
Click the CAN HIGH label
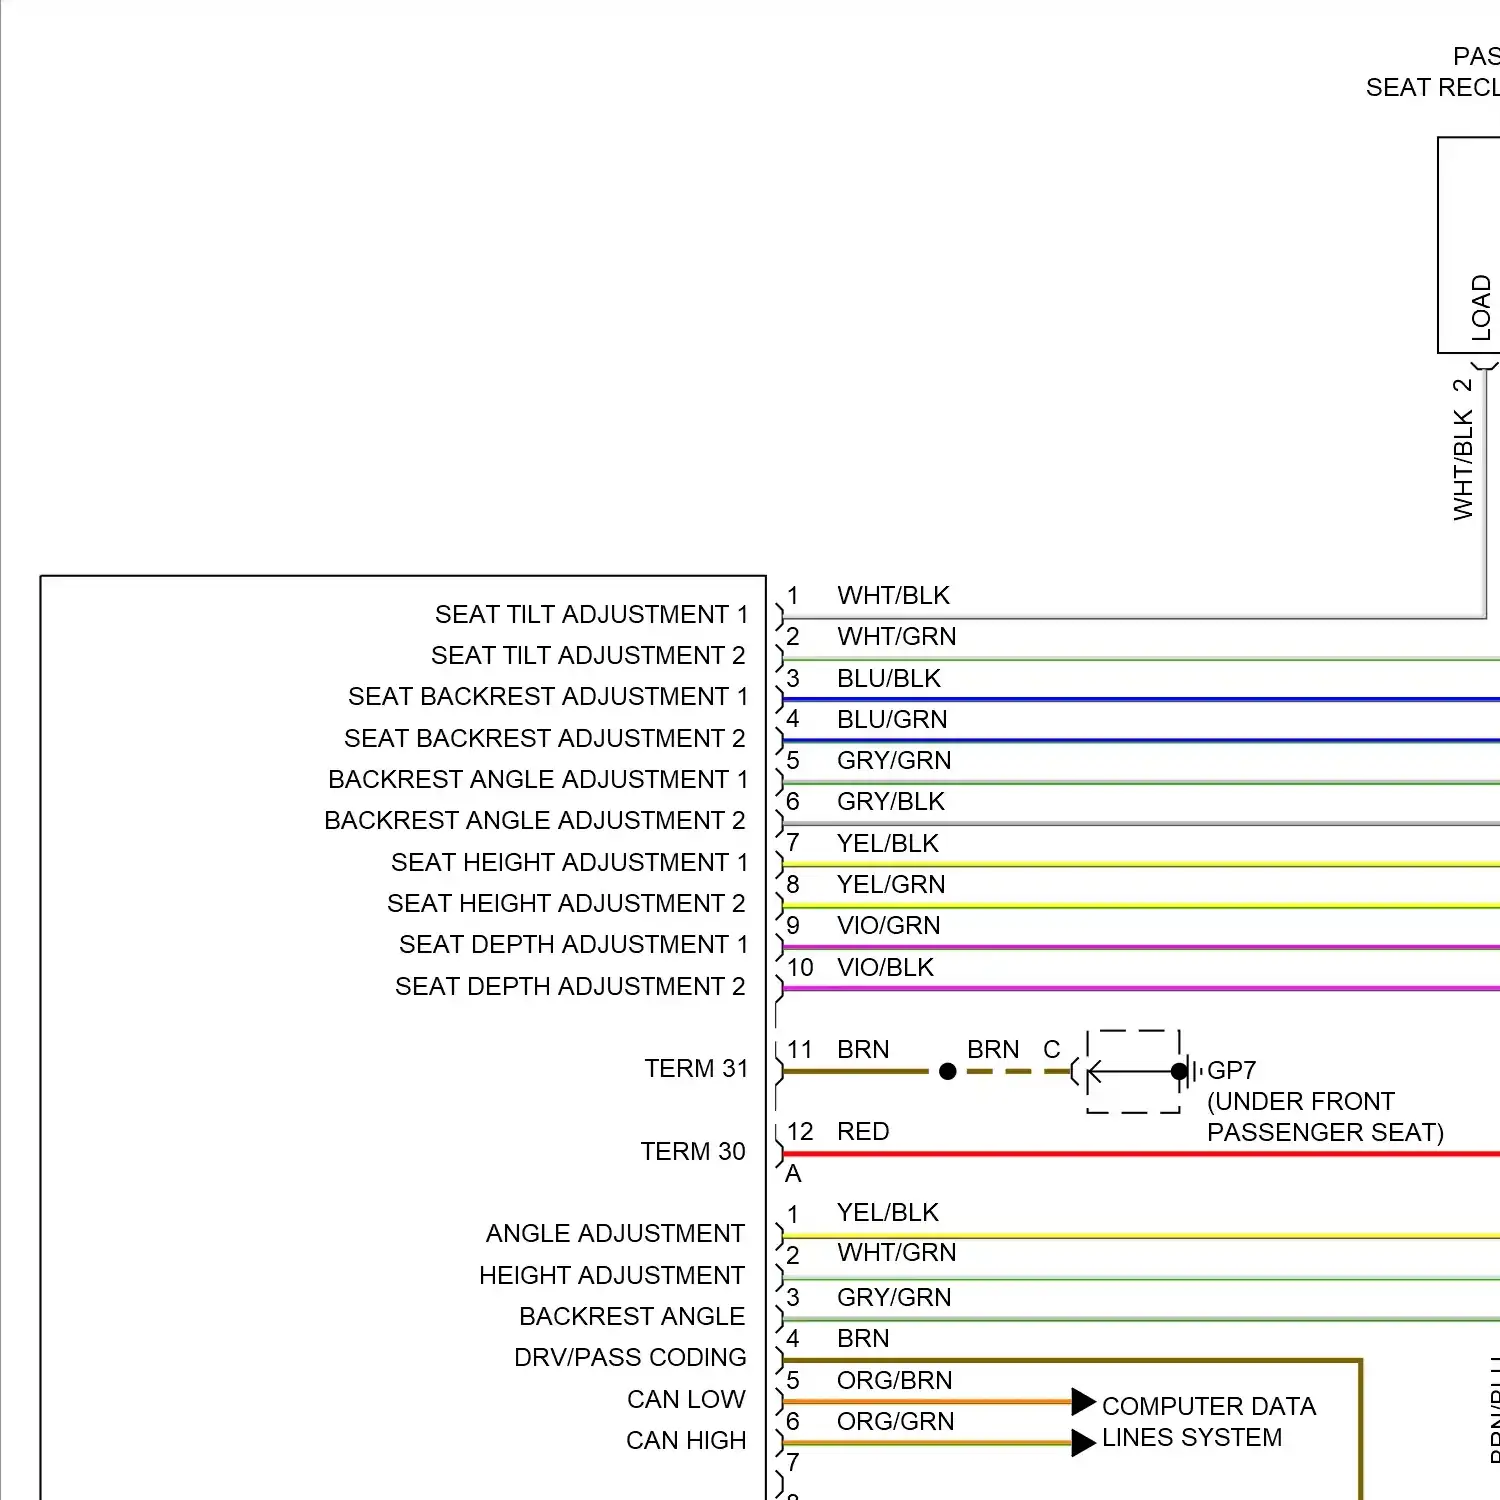pos(686,1440)
